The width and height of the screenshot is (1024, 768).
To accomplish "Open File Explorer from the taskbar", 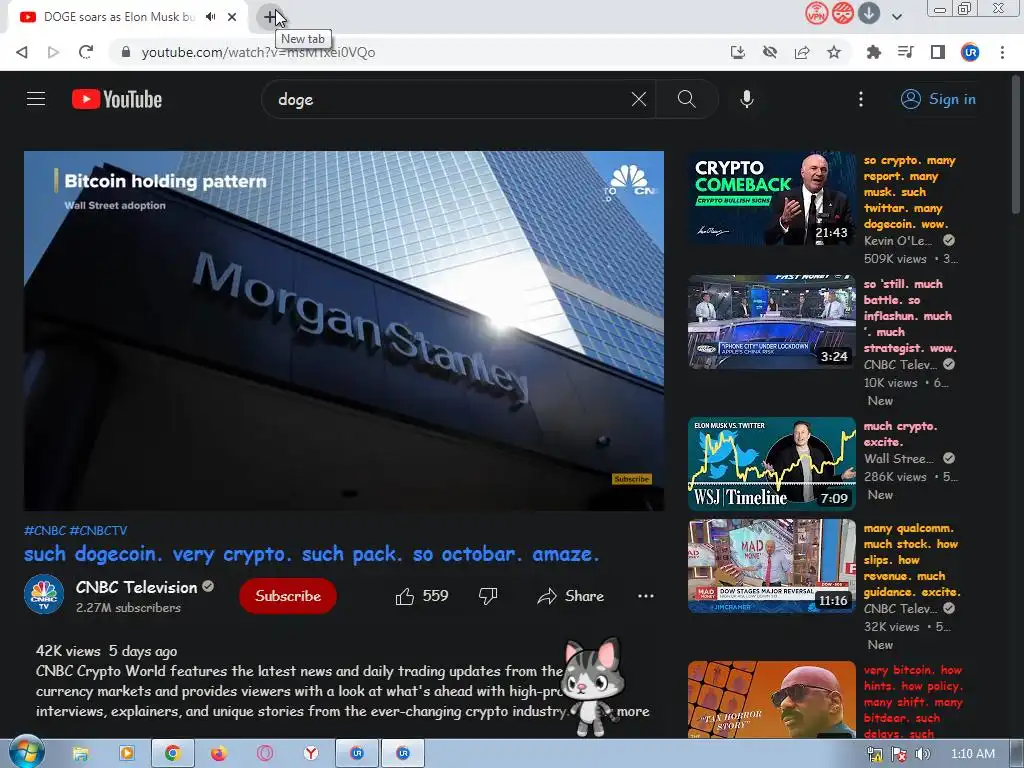I will click(x=80, y=754).
